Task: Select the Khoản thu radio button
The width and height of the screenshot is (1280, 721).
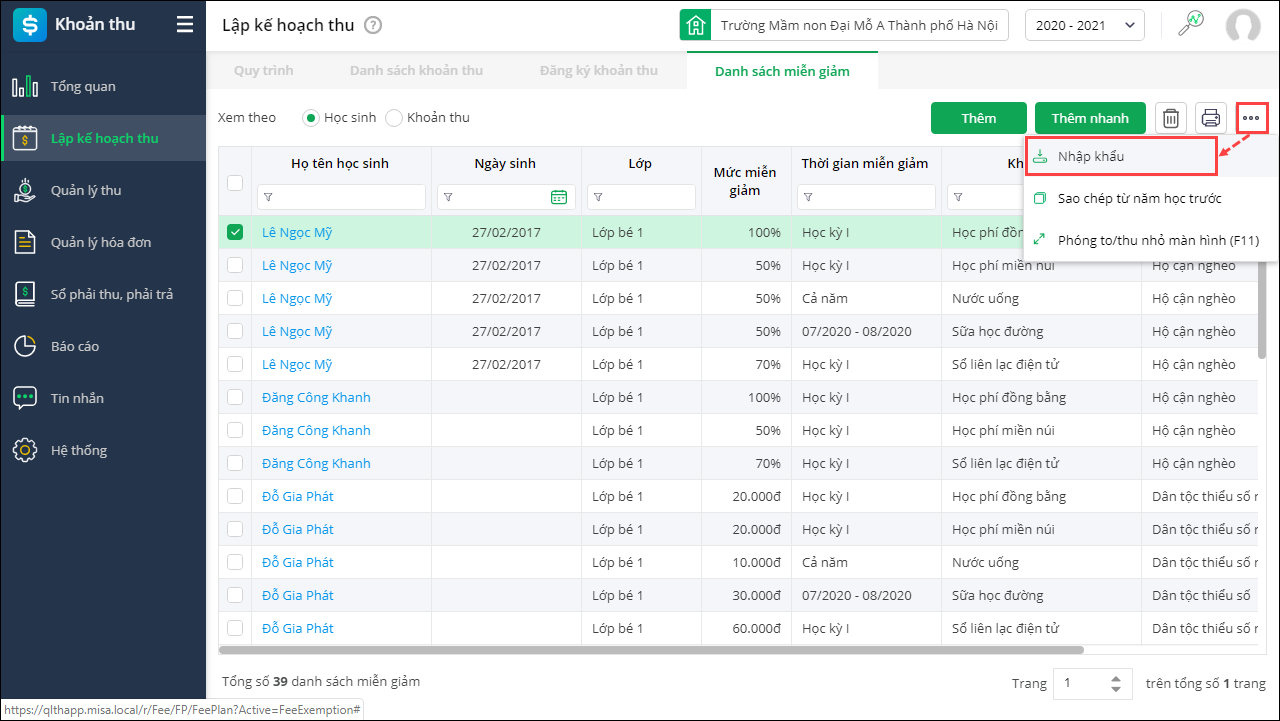Action: (x=394, y=118)
